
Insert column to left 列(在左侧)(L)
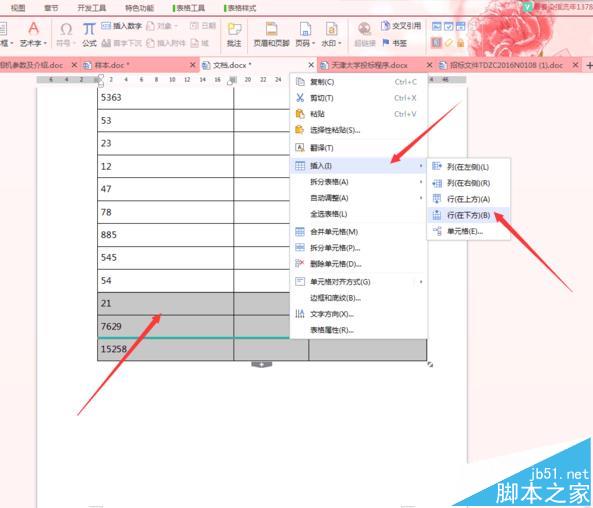(469, 167)
